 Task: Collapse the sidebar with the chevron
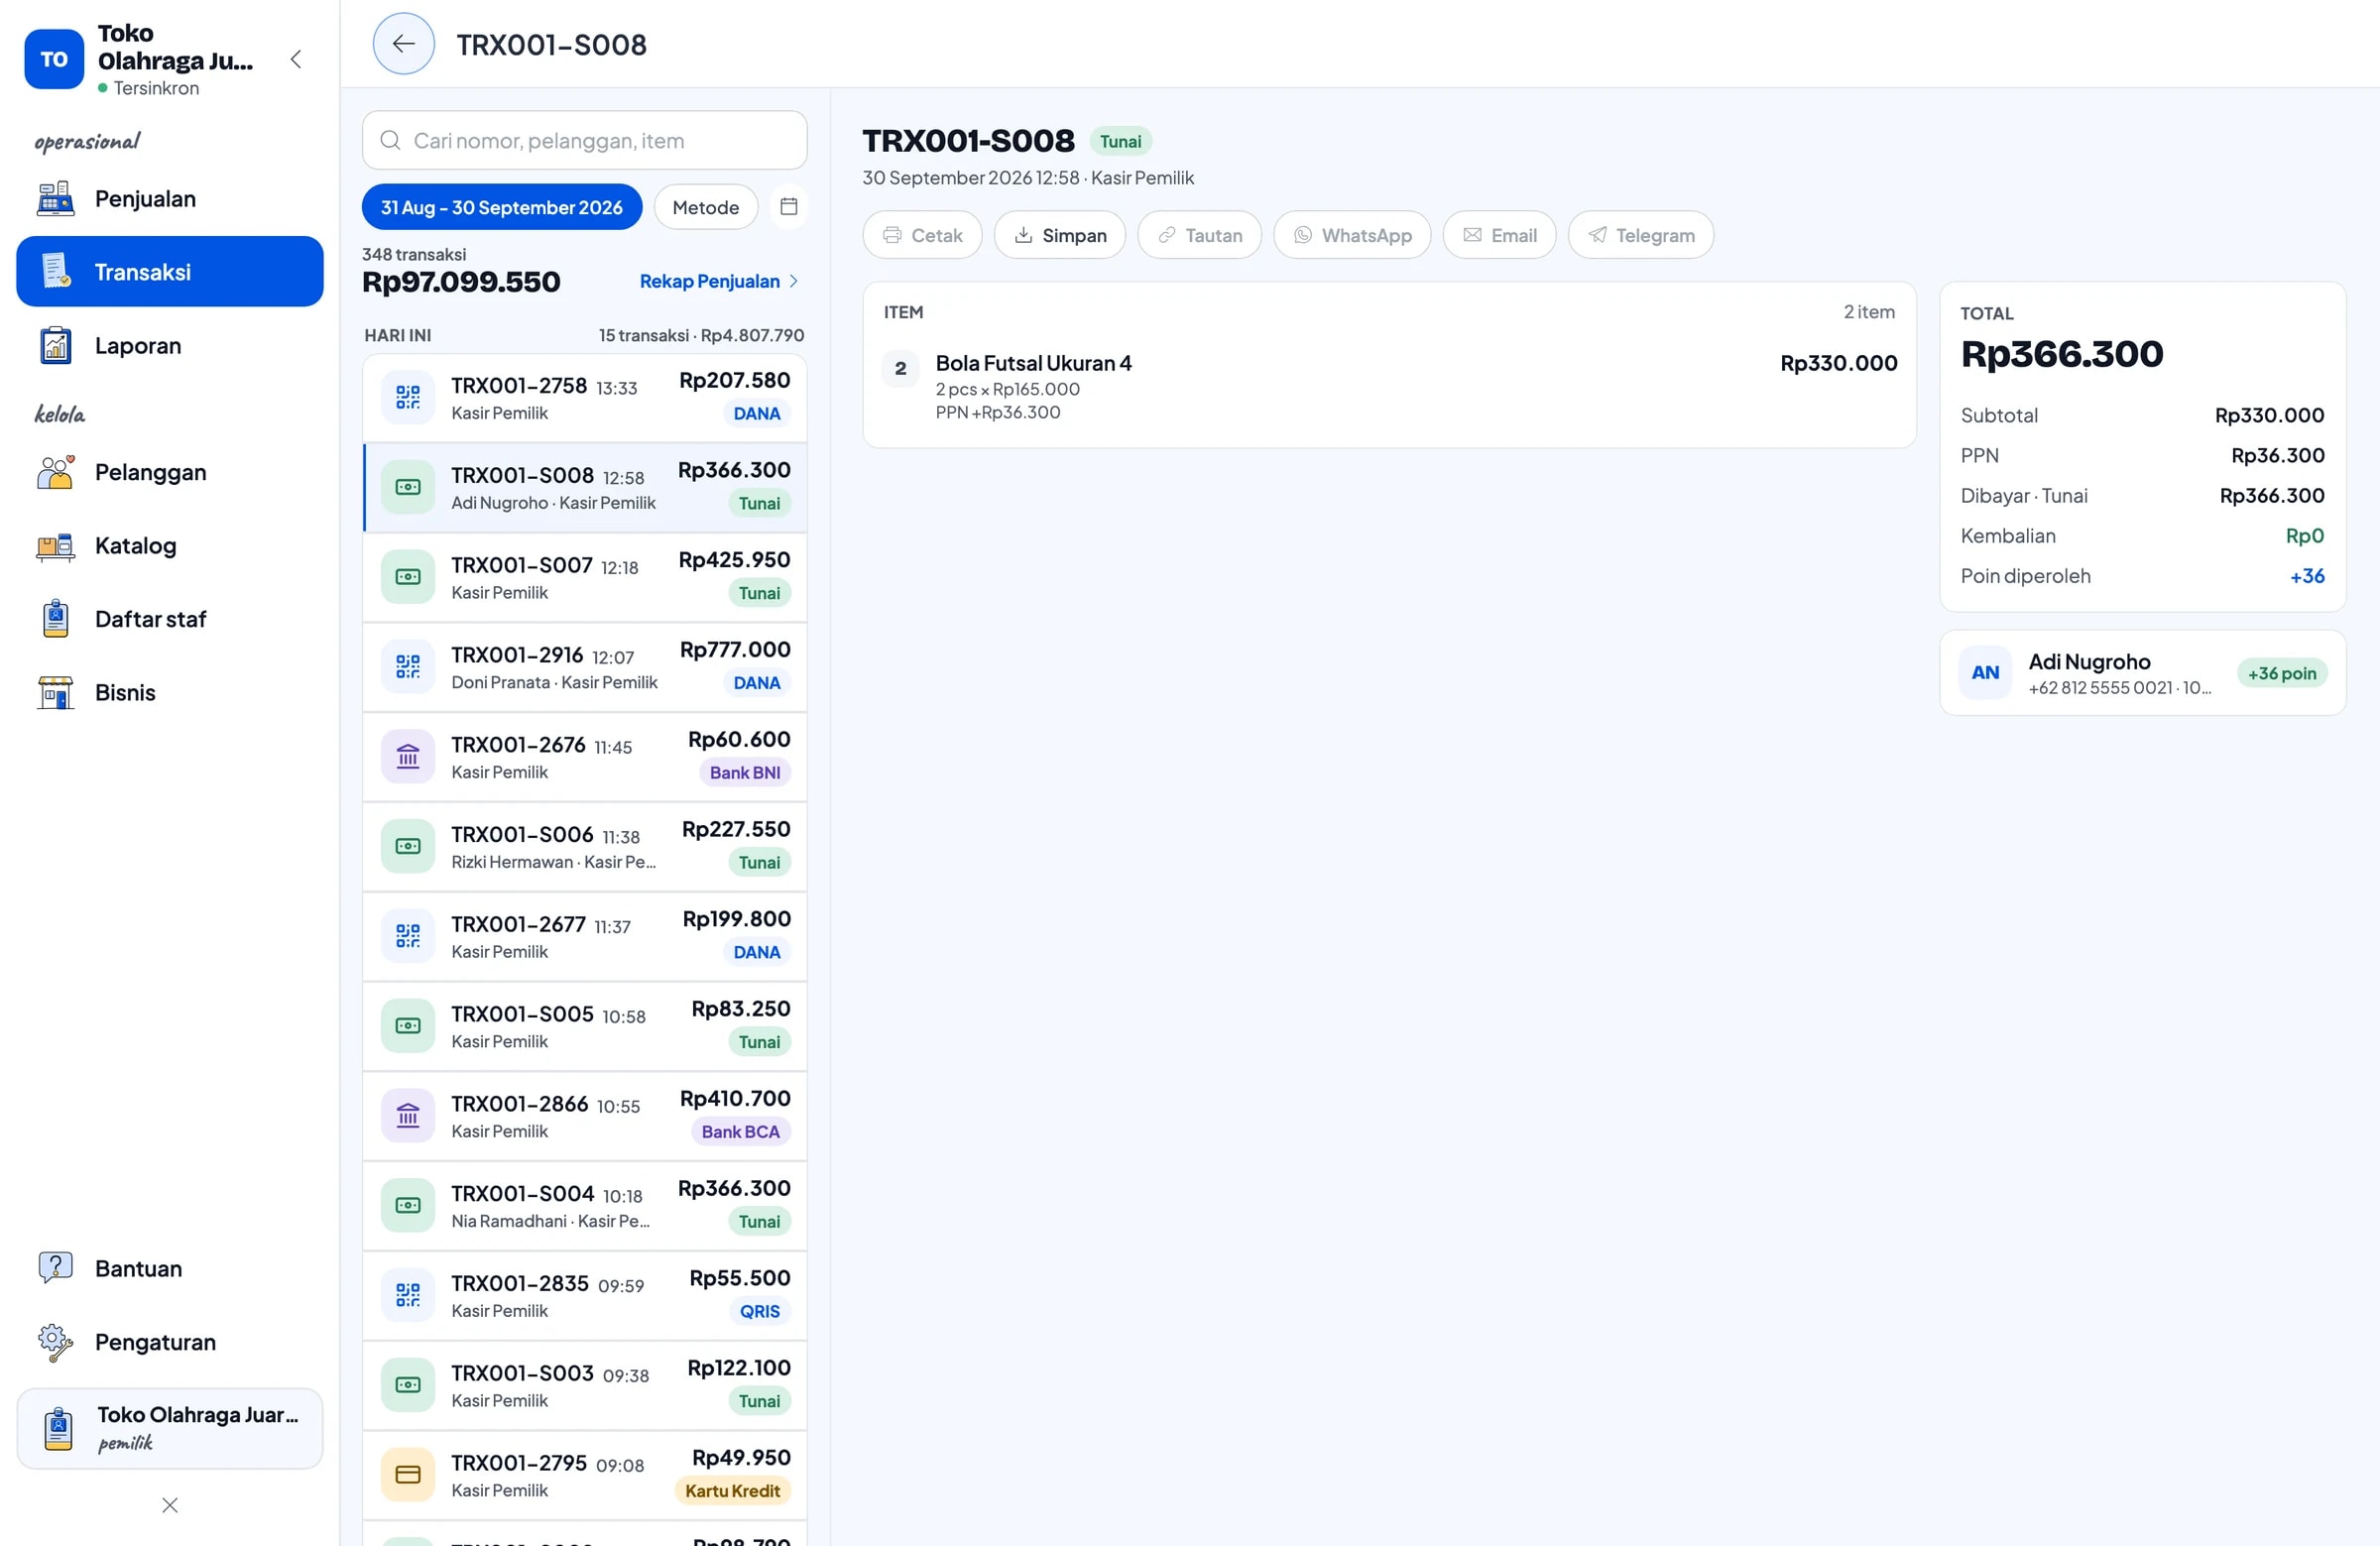click(x=296, y=60)
